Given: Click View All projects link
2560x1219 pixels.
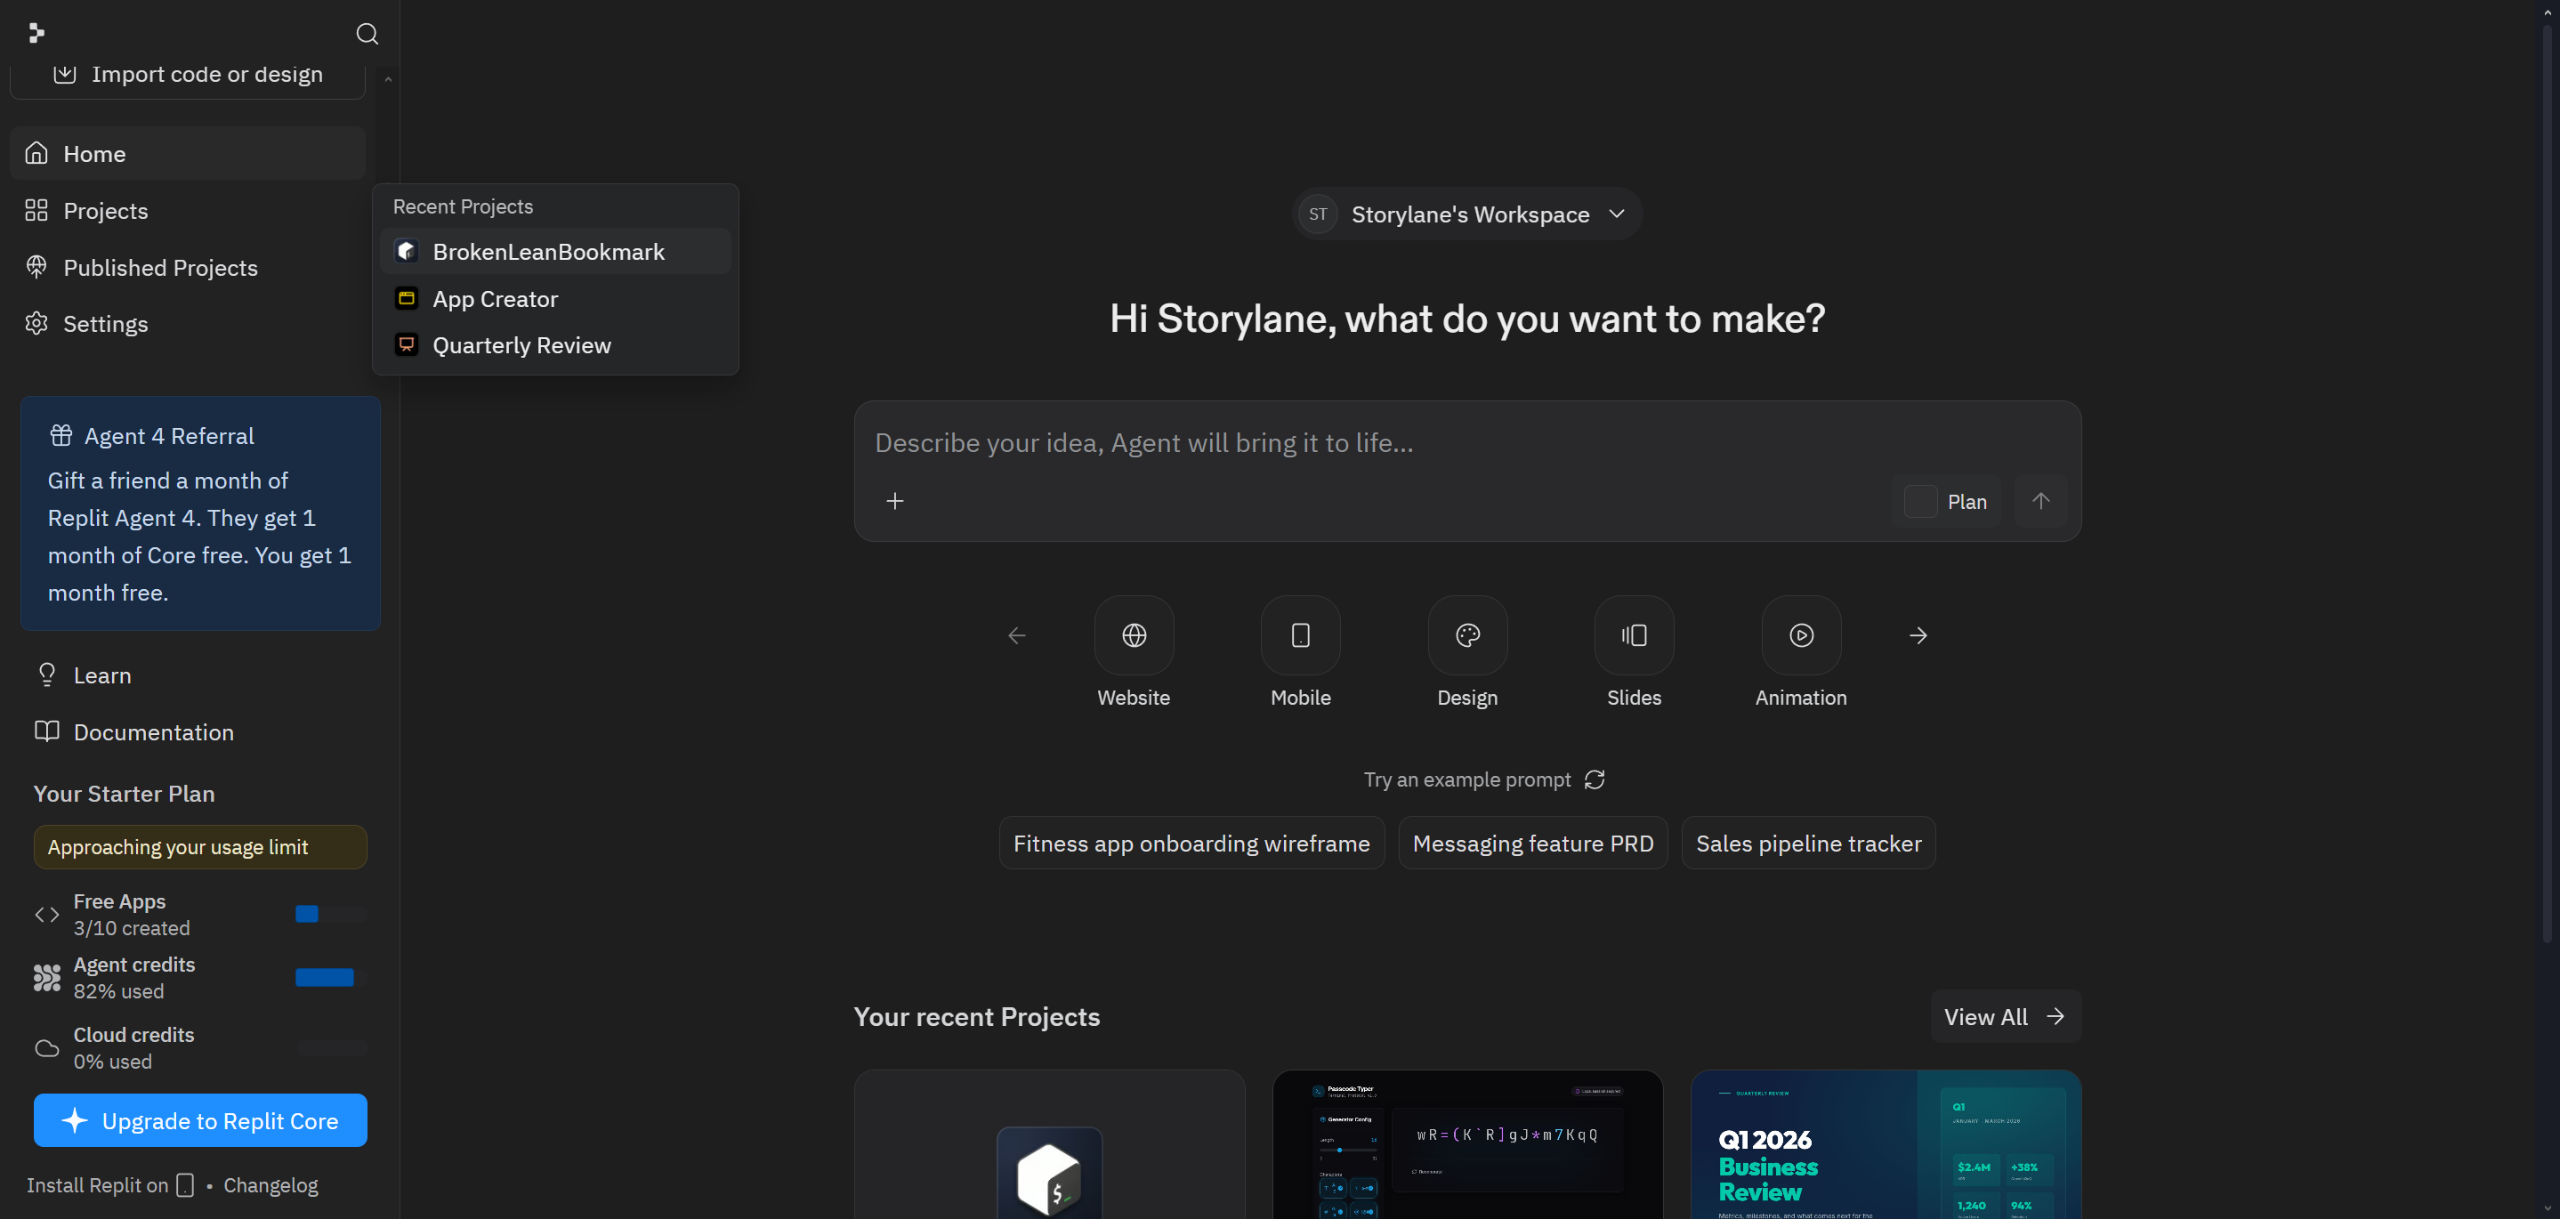Looking at the screenshot, I should (x=2004, y=1017).
